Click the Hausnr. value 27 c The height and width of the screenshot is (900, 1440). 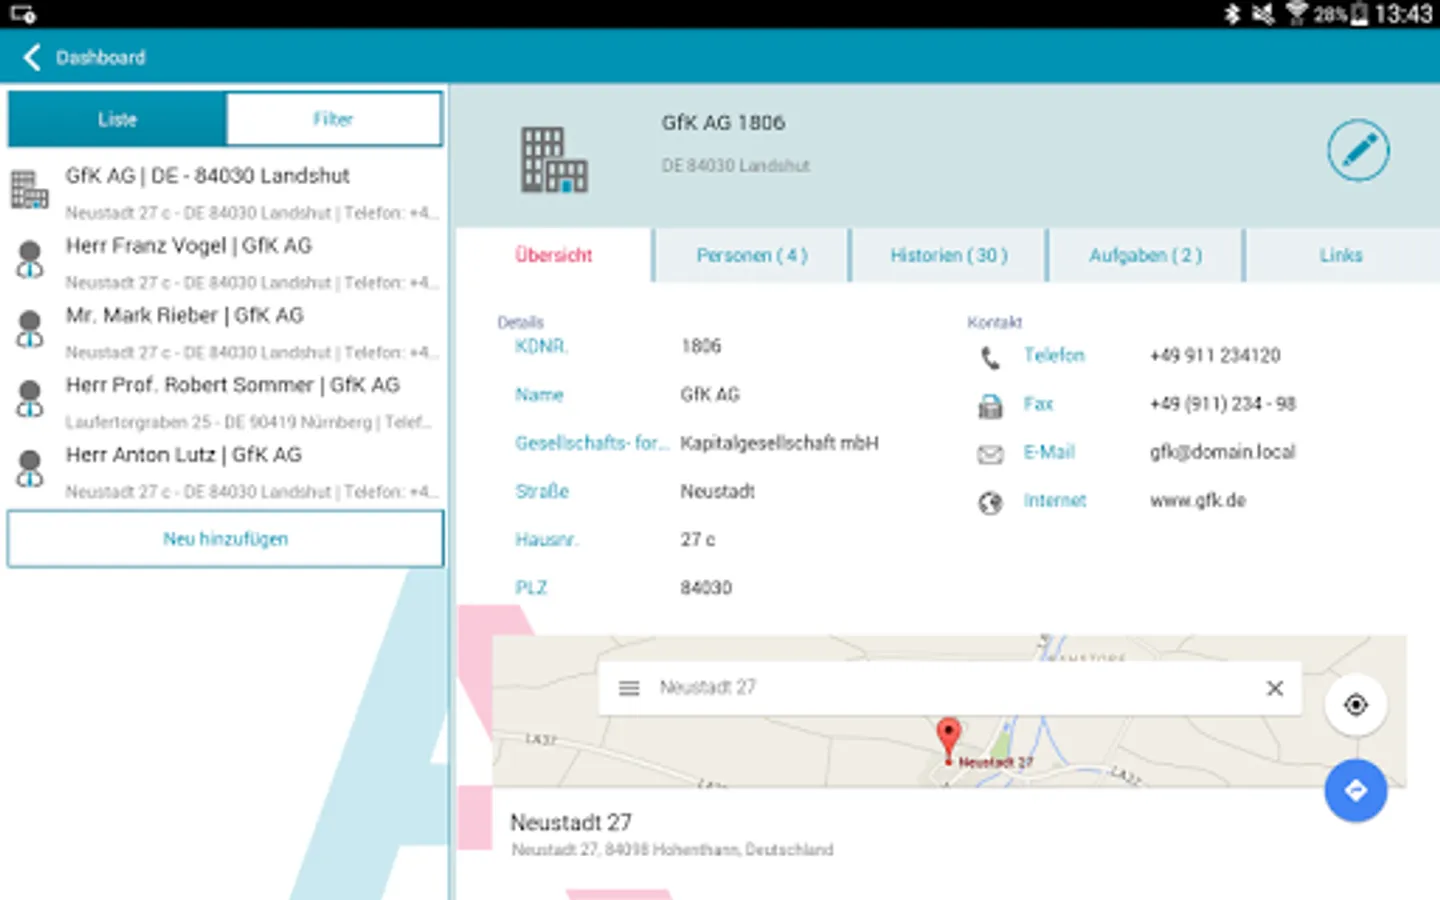coord(698,540)
